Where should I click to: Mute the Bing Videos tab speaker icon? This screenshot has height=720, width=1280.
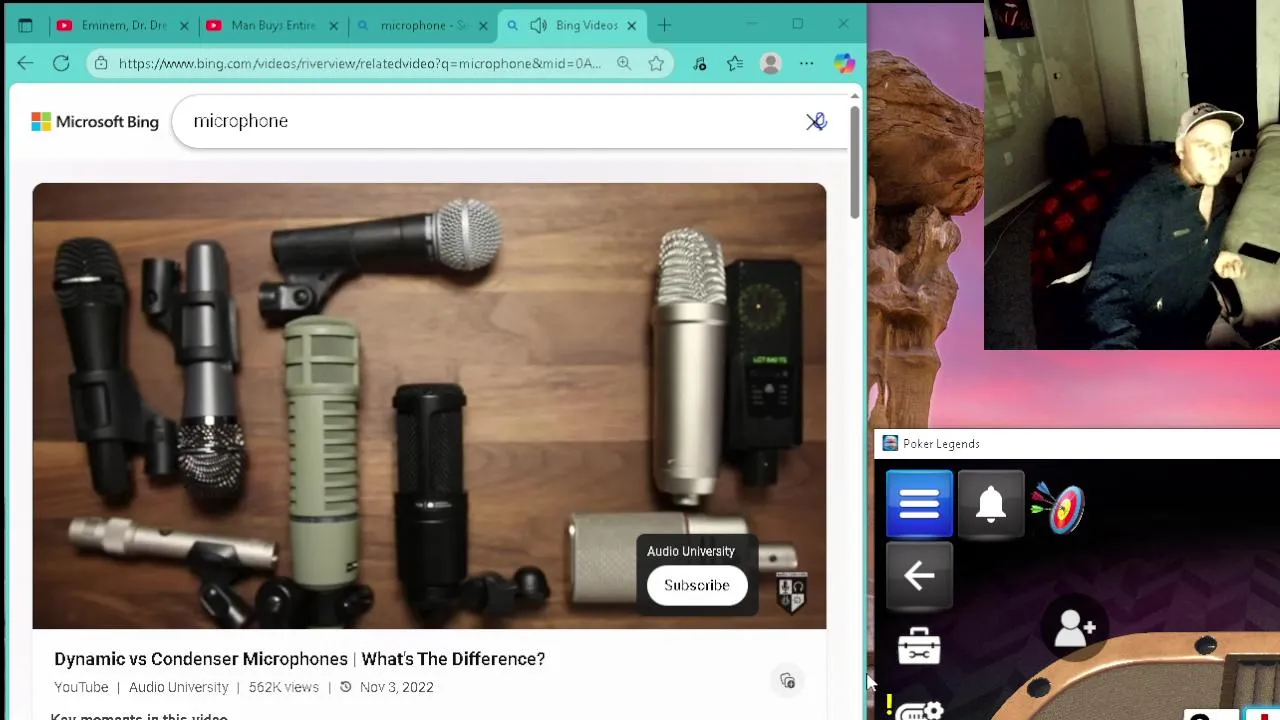[x=538, y=25]
